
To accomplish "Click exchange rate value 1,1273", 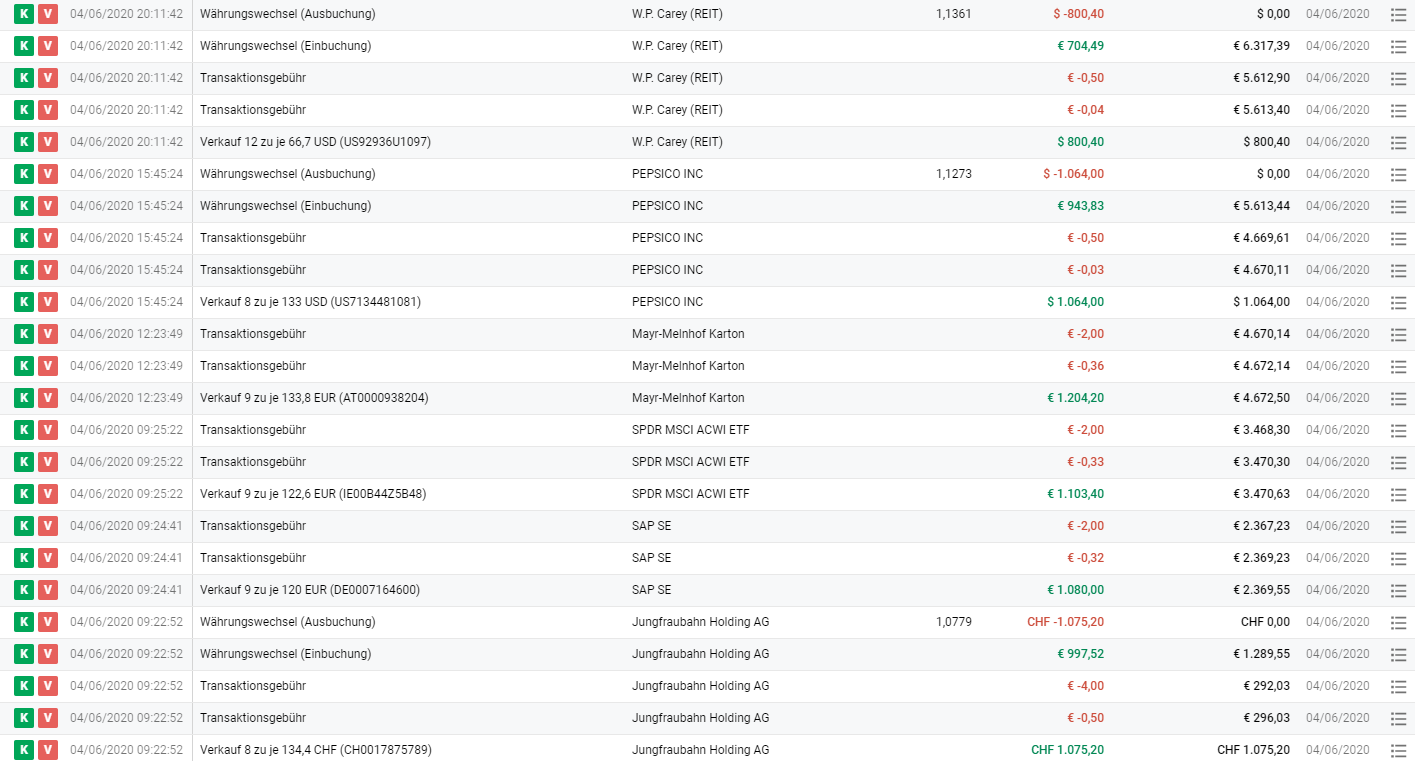I will 954,174.
